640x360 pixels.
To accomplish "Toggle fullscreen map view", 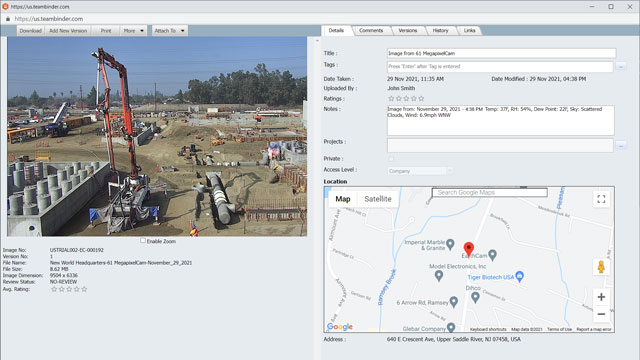I will [601, 199].
